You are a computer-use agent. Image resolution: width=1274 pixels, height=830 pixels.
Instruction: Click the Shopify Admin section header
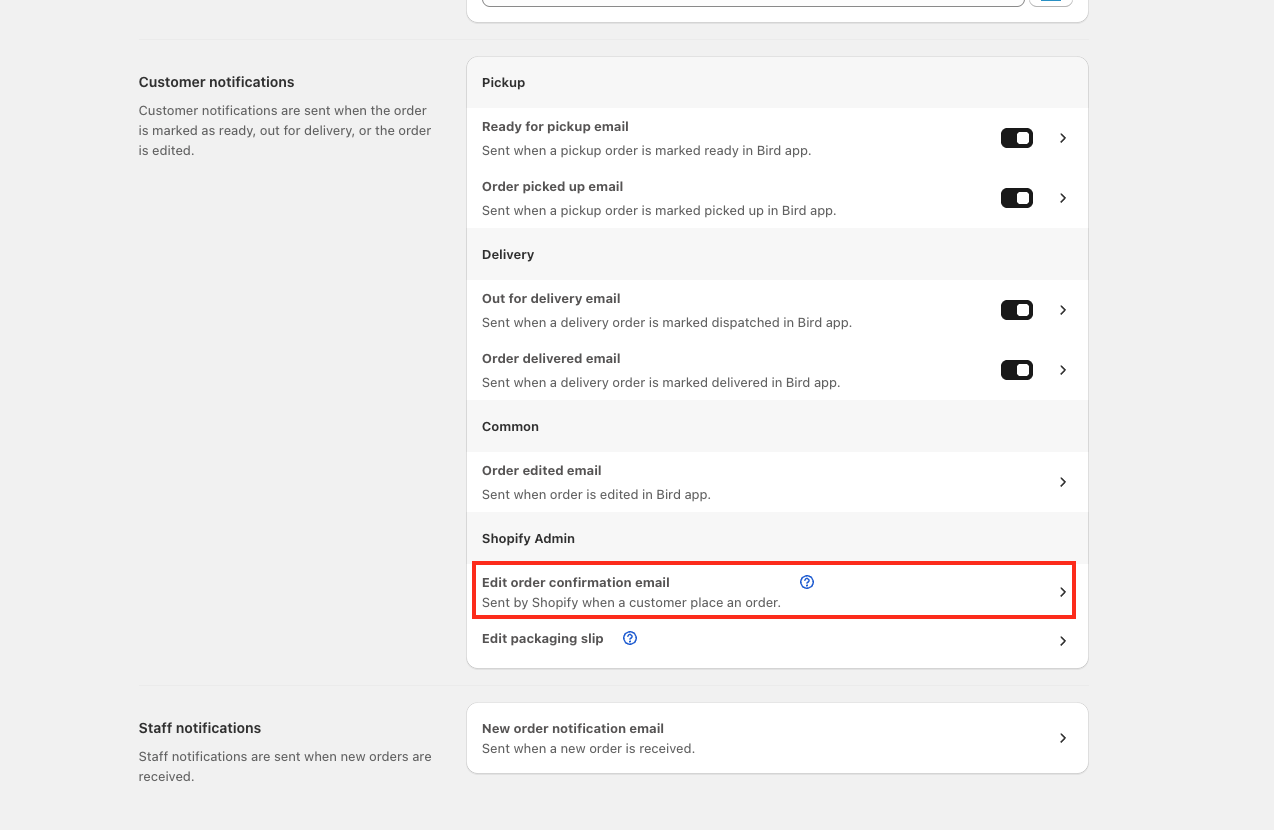(528, 539)
